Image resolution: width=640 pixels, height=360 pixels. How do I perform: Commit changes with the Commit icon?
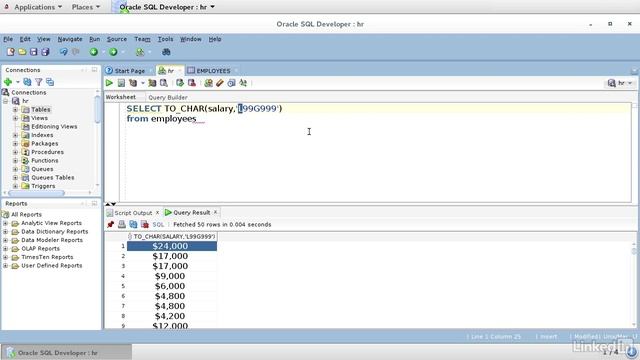point(180,83)
